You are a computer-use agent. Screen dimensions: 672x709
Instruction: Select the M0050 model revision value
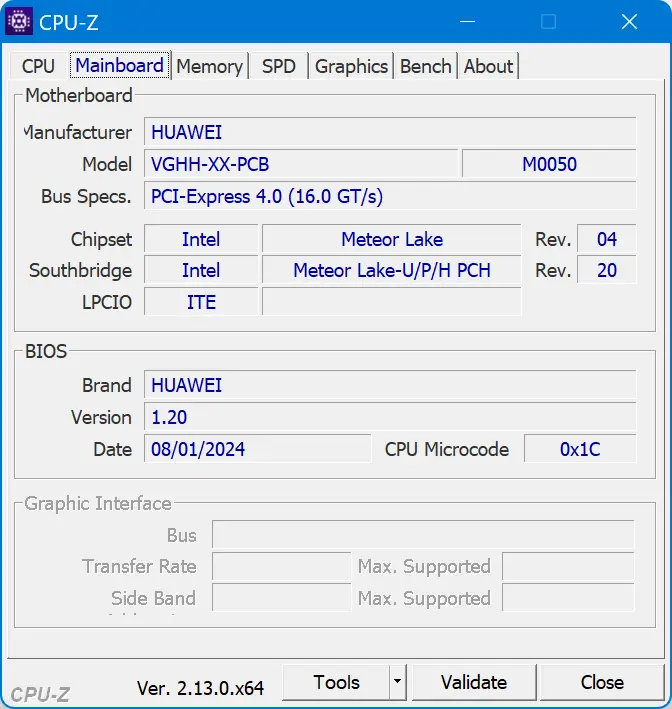(x=549, y=164)
